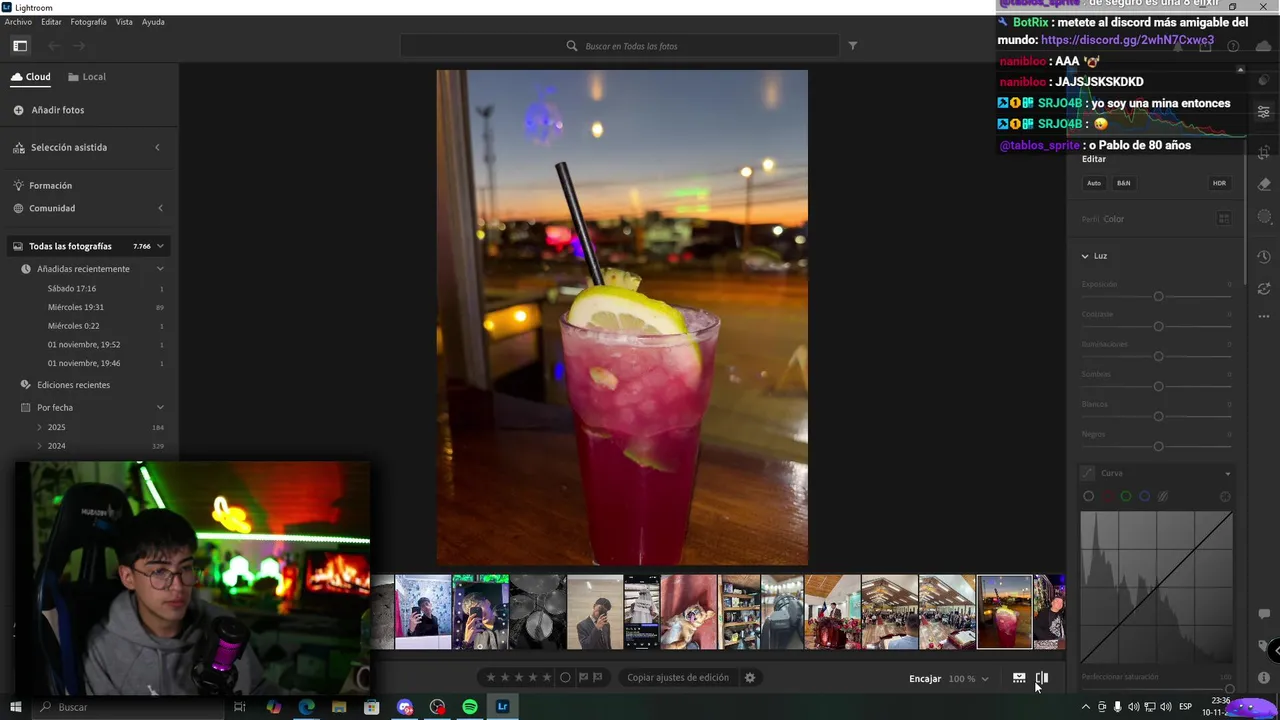1280x720 pixels.
Task: Adjust the Sombras slider handle
Action: point(1158,387)
